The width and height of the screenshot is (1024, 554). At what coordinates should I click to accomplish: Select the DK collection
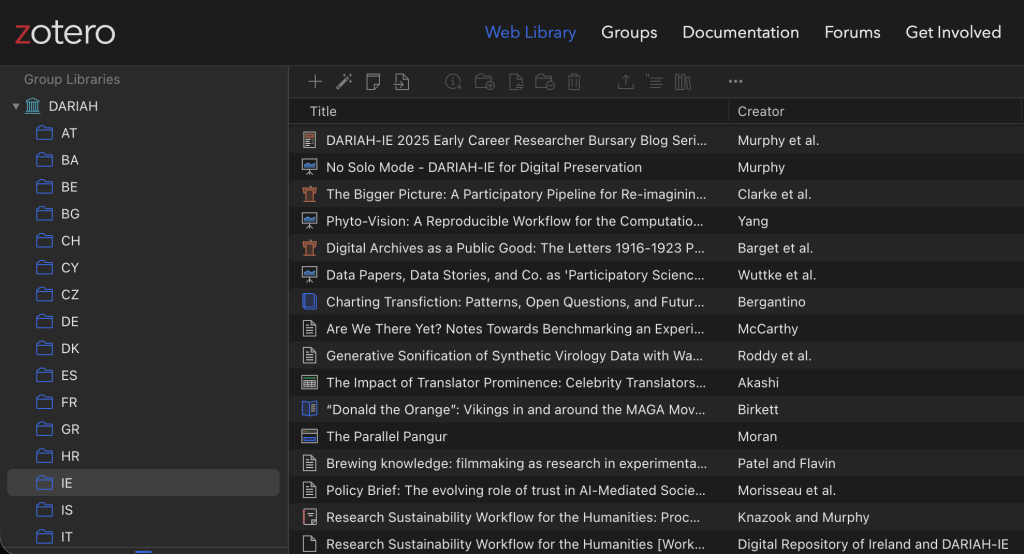tap(143, 348)
